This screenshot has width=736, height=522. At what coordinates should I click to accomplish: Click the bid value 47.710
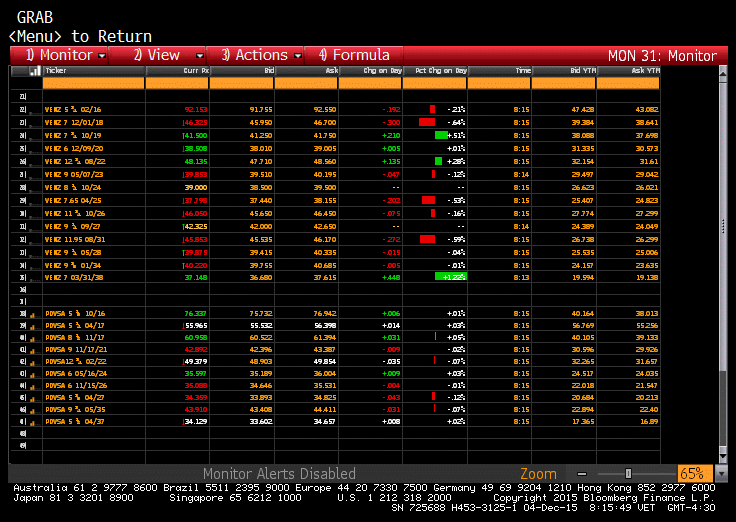261,161
